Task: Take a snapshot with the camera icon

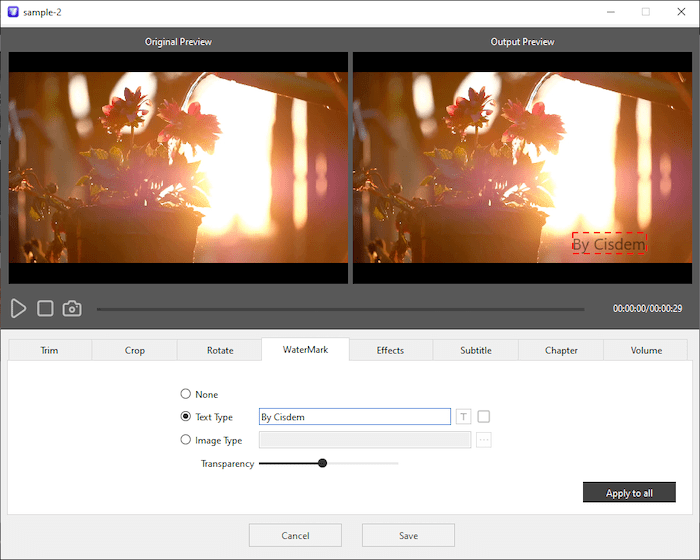Action: coord(72,308)
